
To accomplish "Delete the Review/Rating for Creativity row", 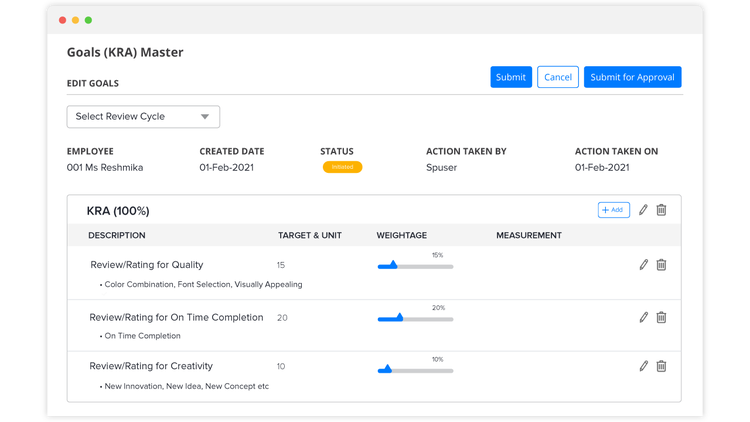I will pyautogui.click(x=661, y=366).
